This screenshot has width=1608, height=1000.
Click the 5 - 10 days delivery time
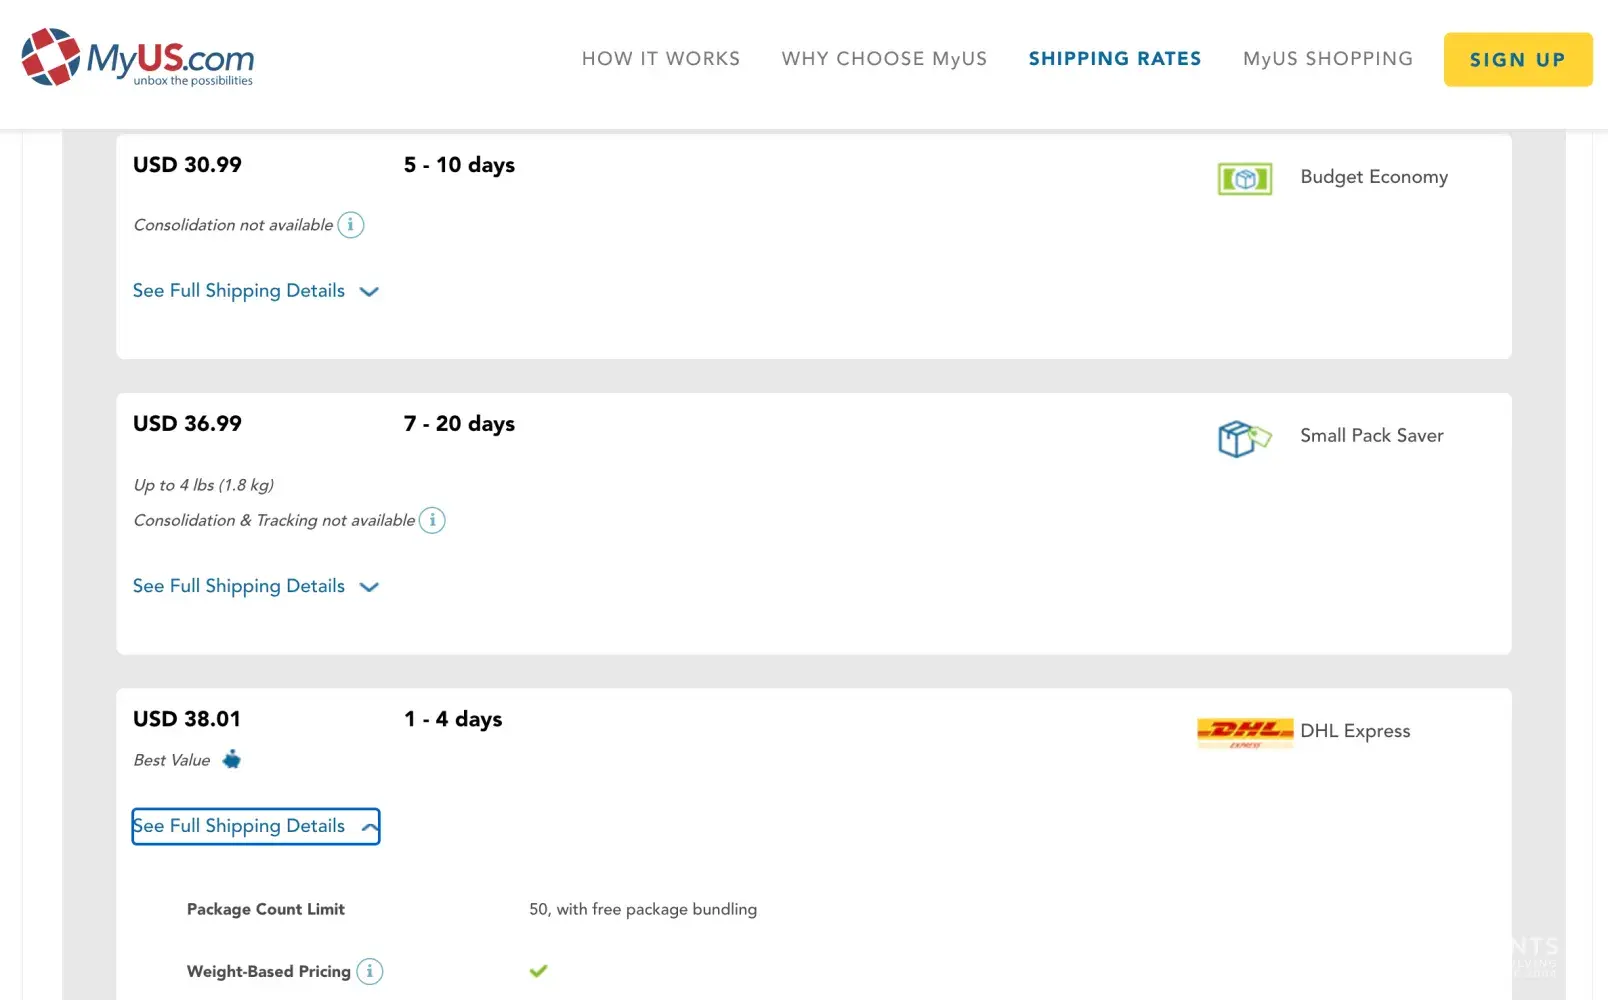(459, 165)
